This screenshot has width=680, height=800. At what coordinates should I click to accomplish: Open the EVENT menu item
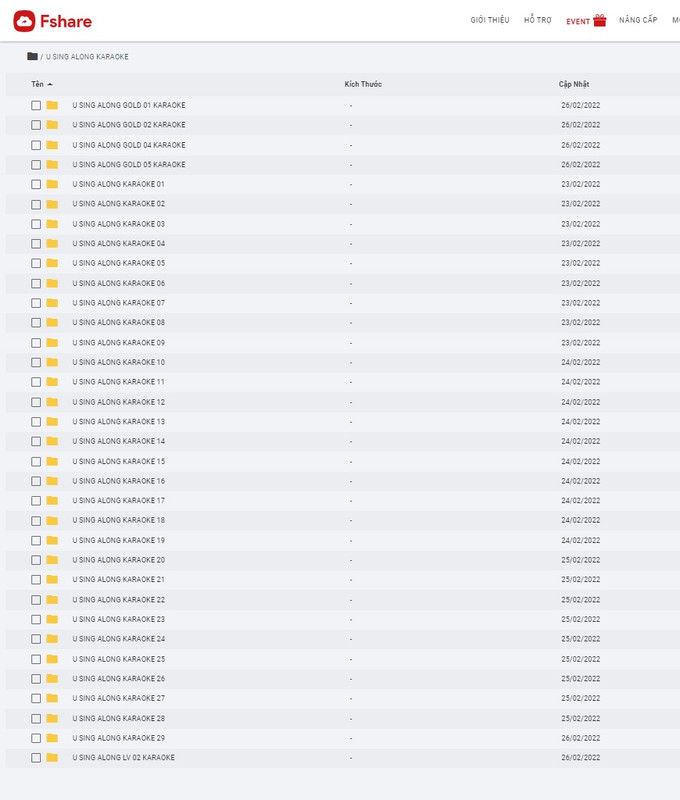(578, 21)
